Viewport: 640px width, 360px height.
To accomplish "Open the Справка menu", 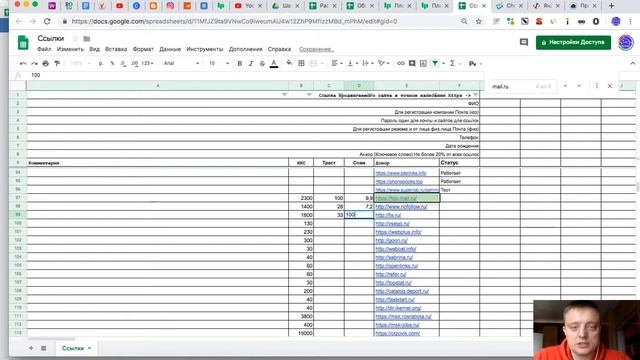I will click(279, 49).
